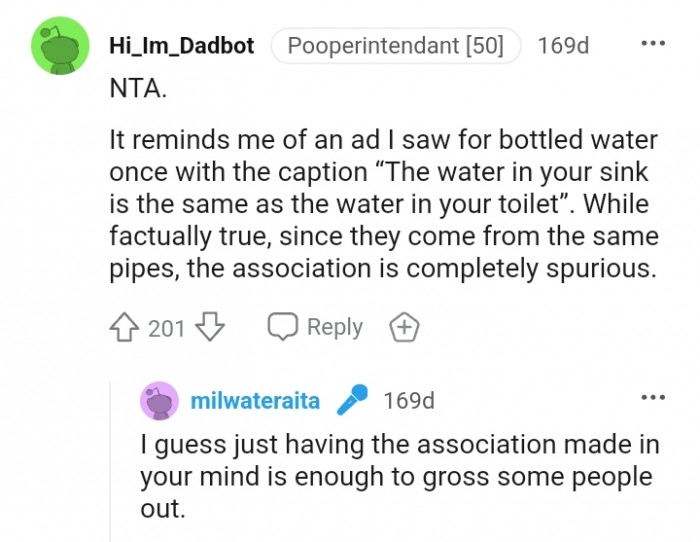
Task: Open the three-dot menu on milwateraita's reply
Action: [x=652, y=399]
